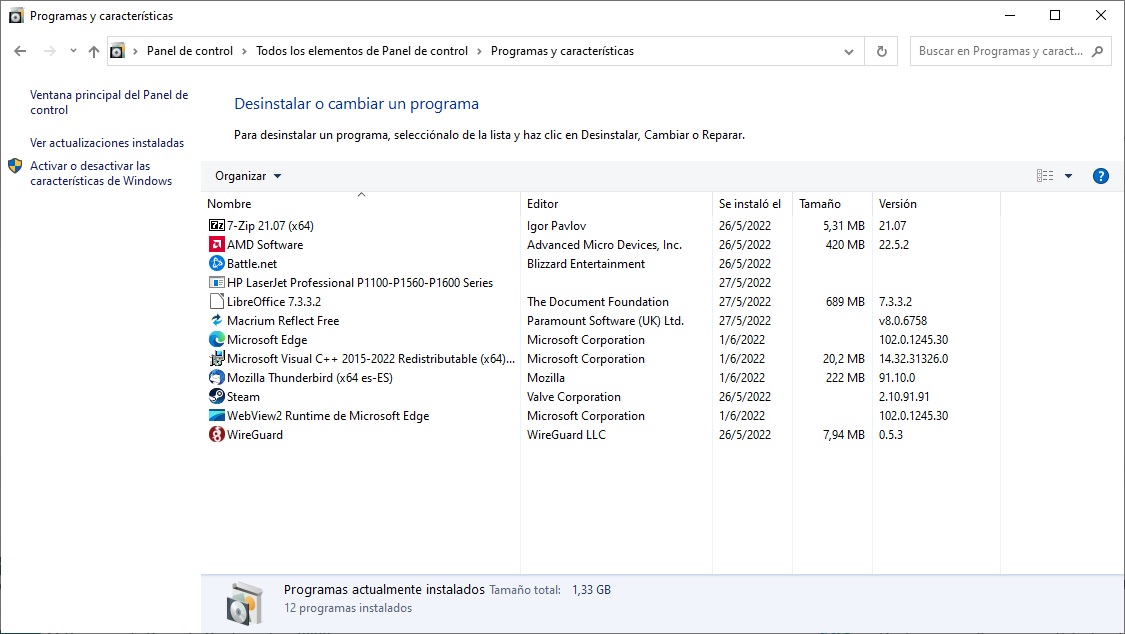This screenshot has width=1125, height=634.
Task: Select the Steam program name
Action: [243, 397]
